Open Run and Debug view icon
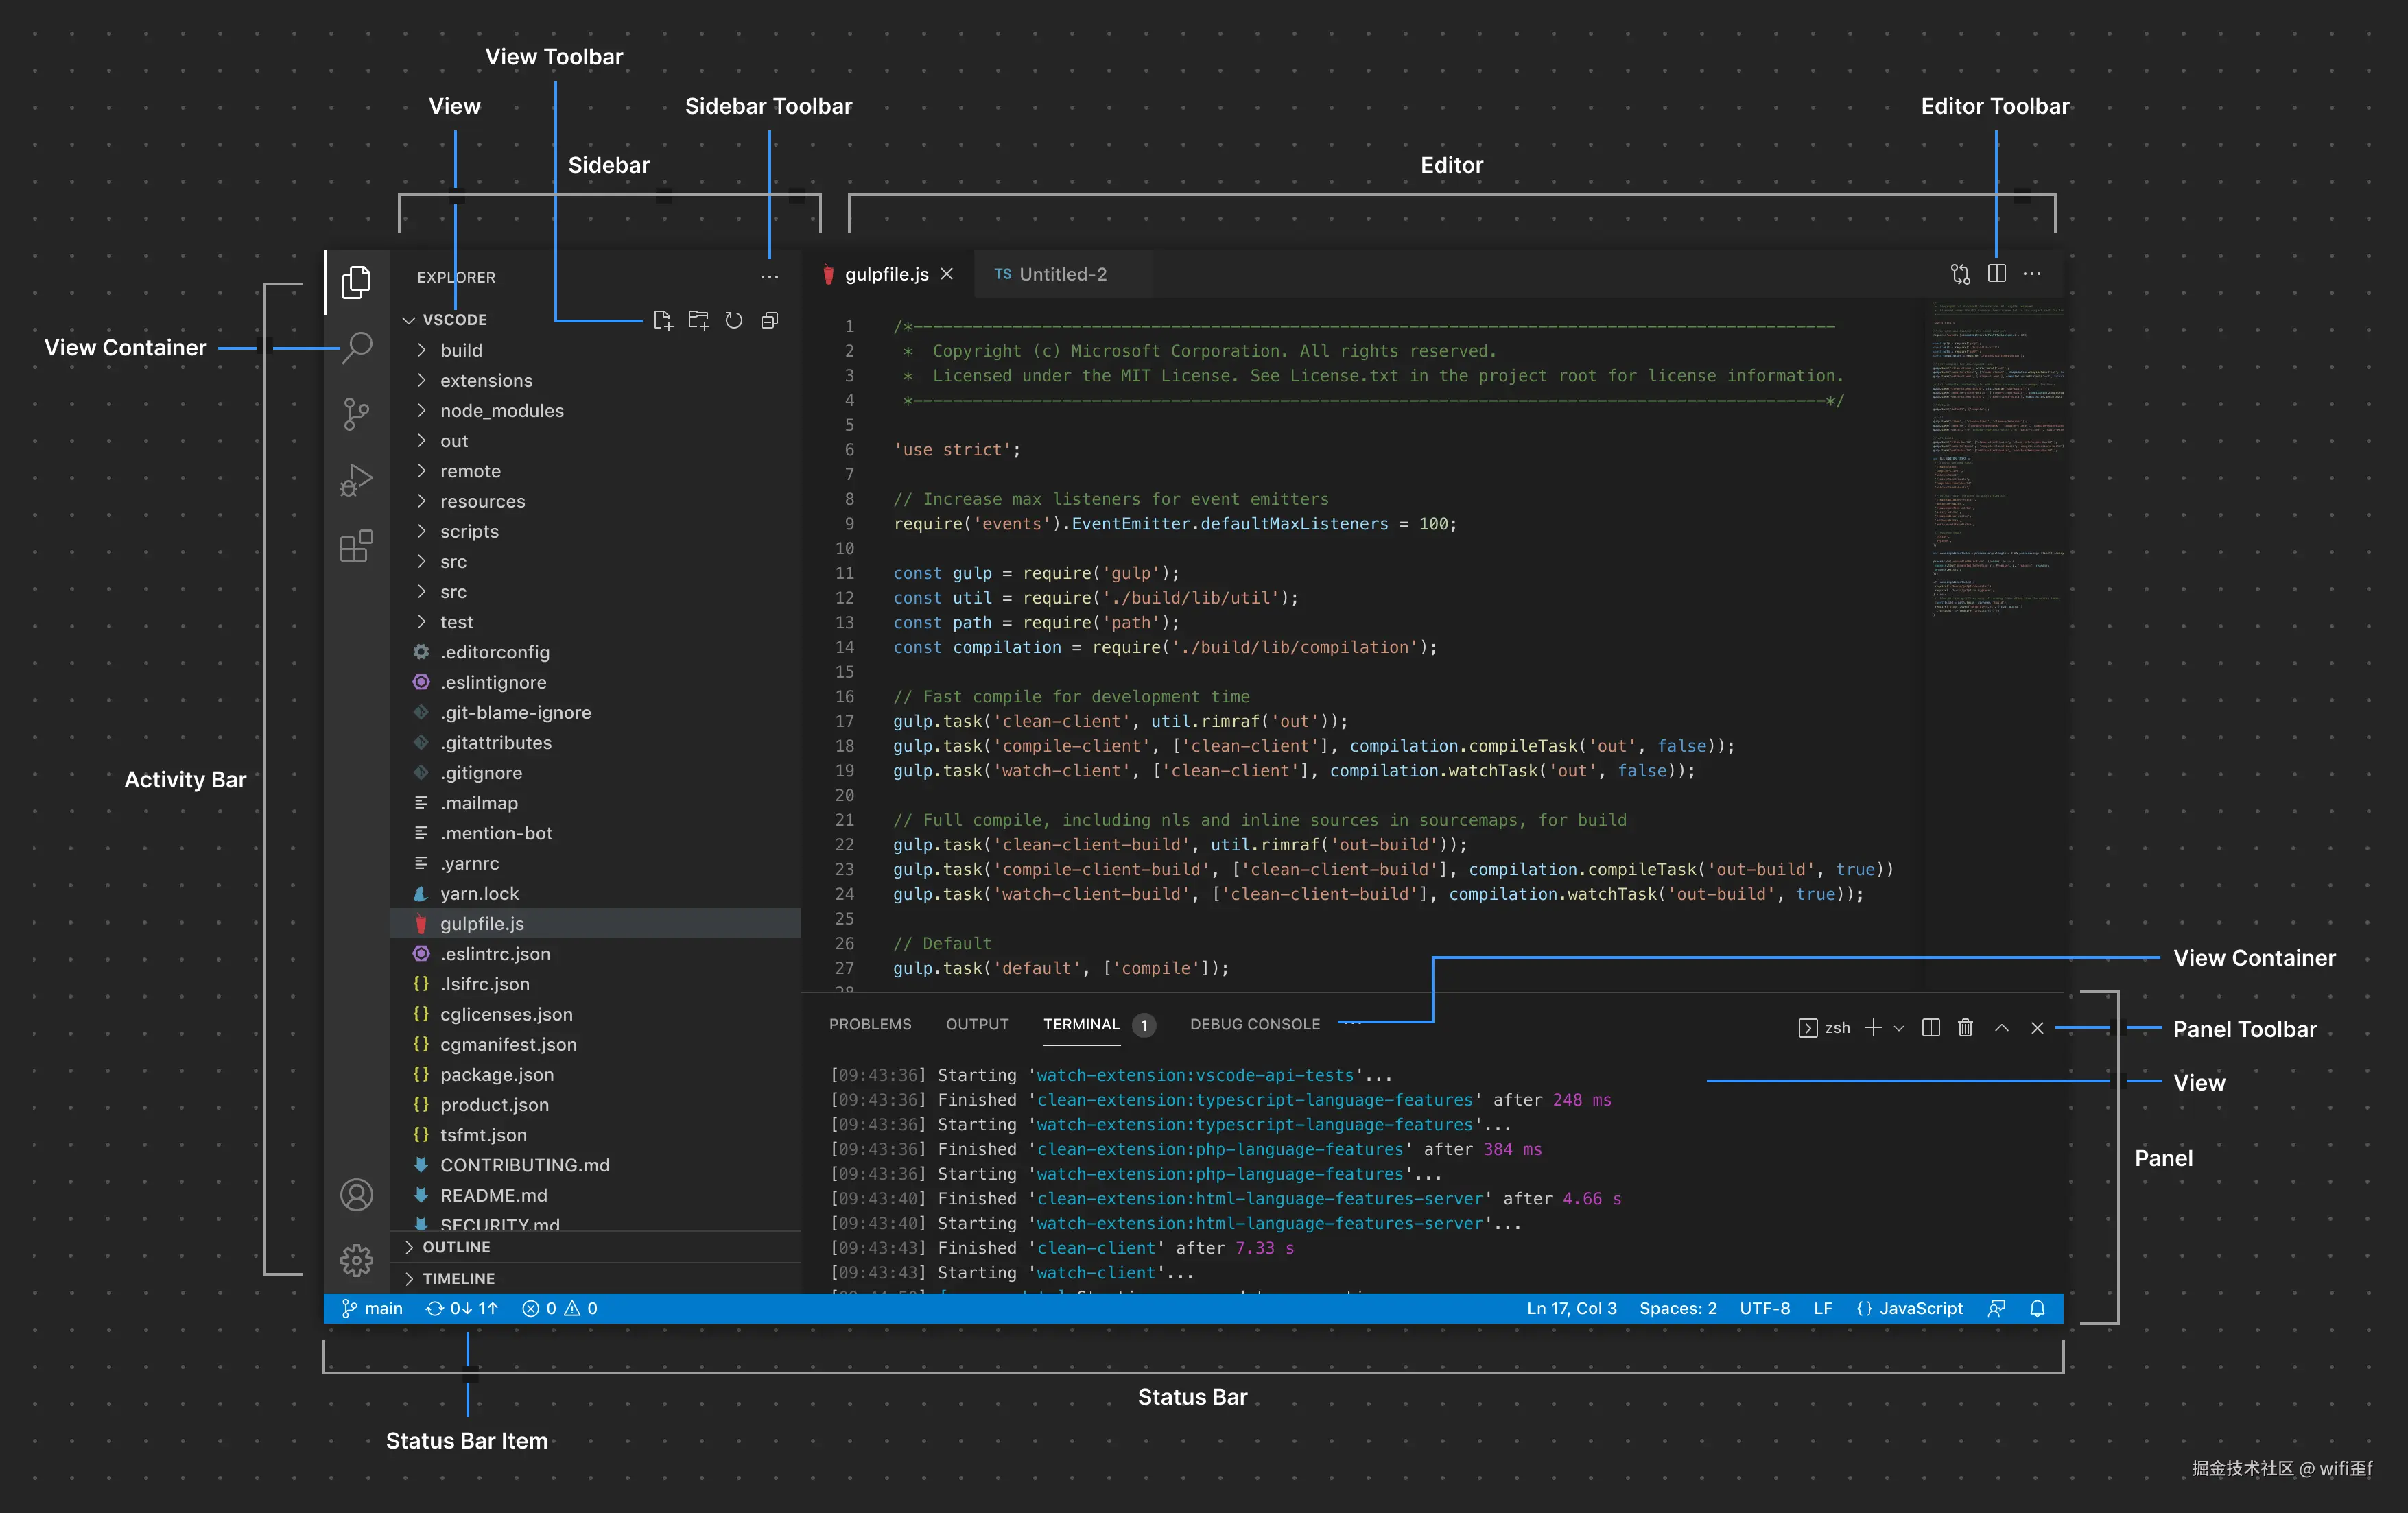The height and width of the screenshot is (1513, 2408). tap(356, 480)
